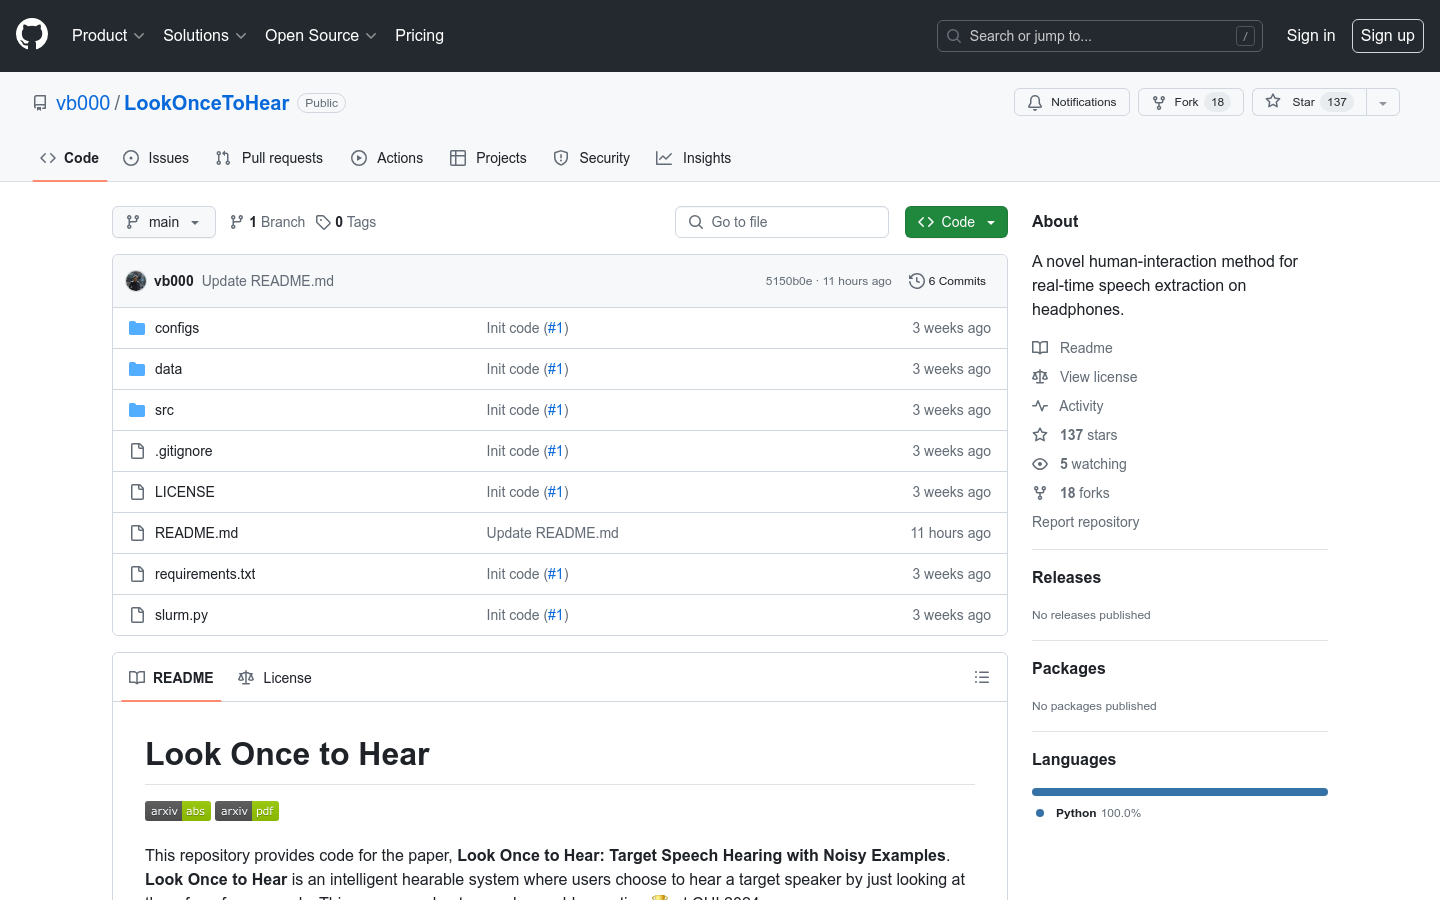Screen dimensions: 1440x900
Task: Click the Releases heading link
Action: point(1066,577)
